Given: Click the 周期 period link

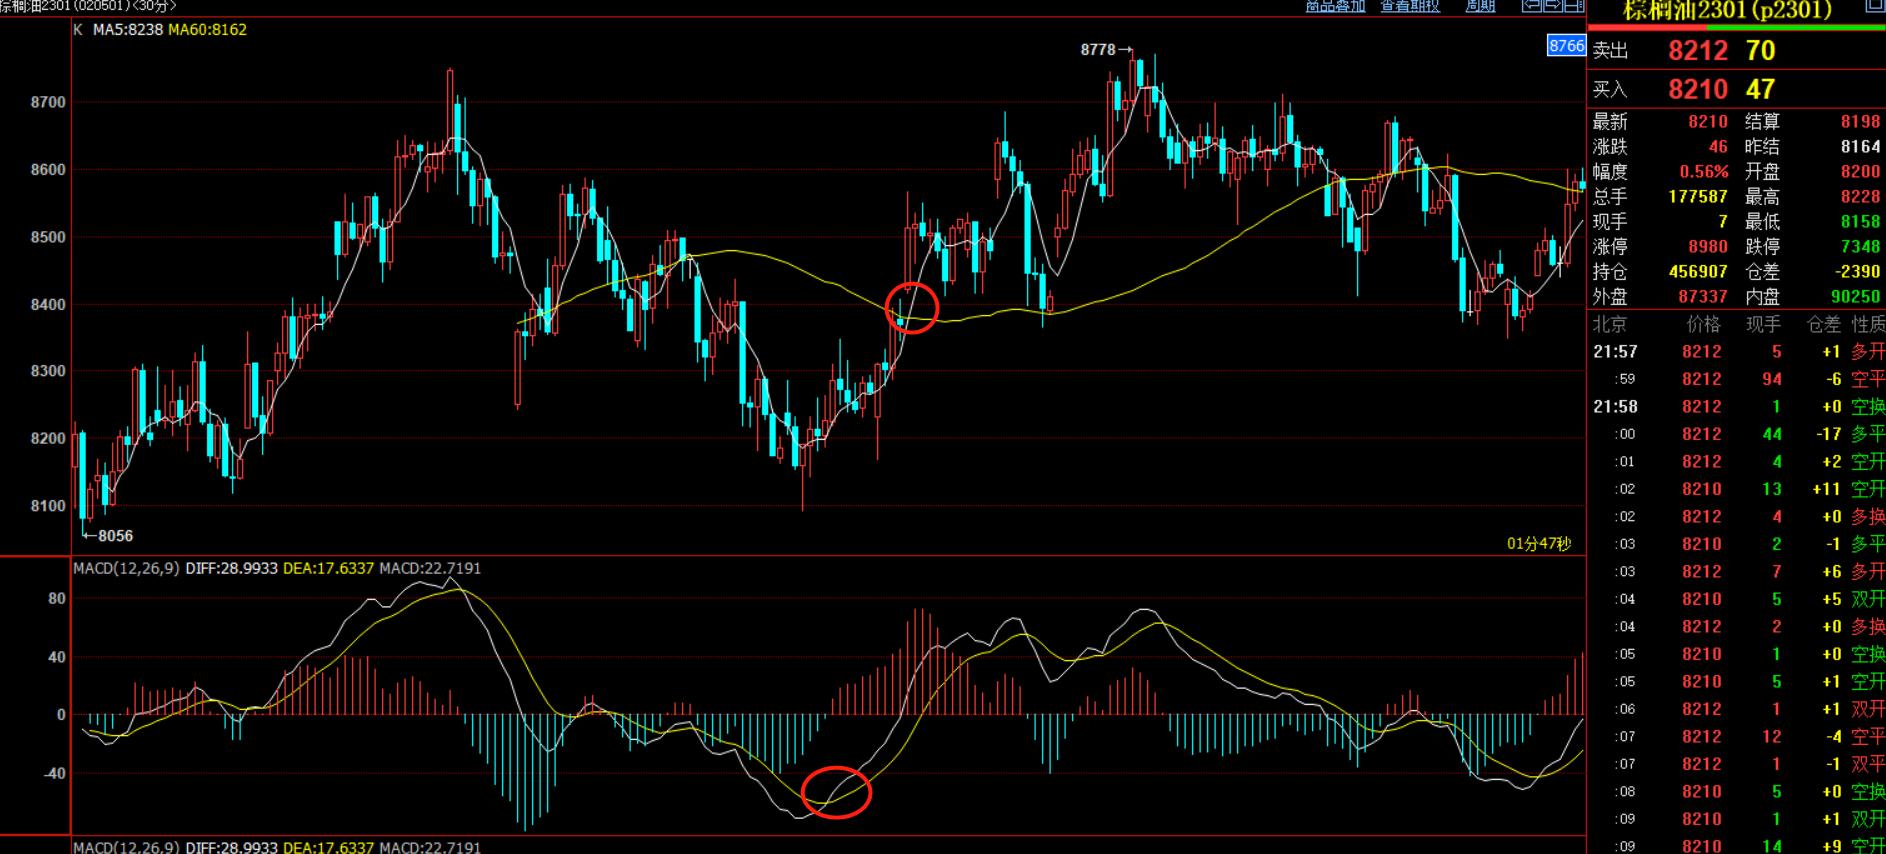Looking at the screenshot, I should [x=1480, y=6].
